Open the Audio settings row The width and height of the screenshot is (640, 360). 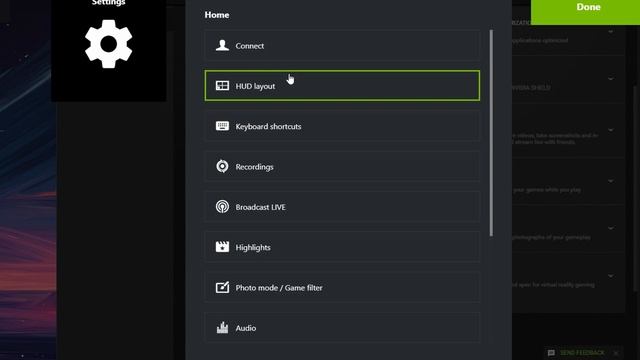click(342, 328)
